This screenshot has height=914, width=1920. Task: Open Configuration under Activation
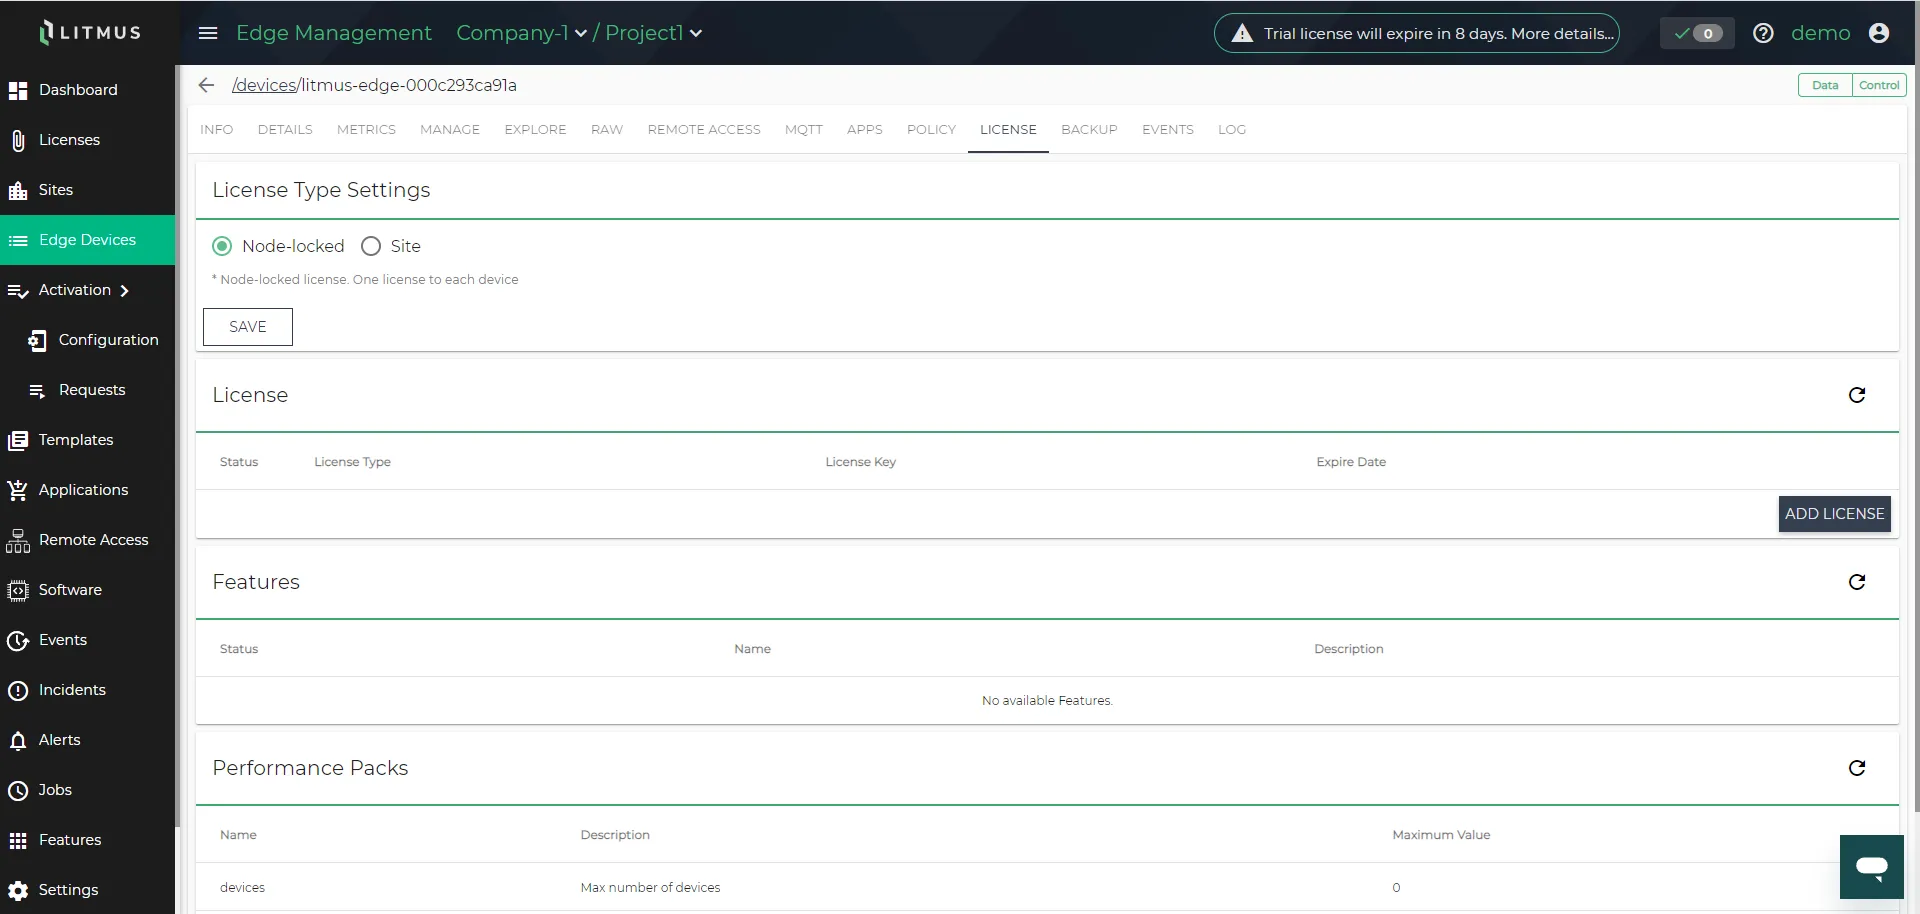tap(95, 340)
